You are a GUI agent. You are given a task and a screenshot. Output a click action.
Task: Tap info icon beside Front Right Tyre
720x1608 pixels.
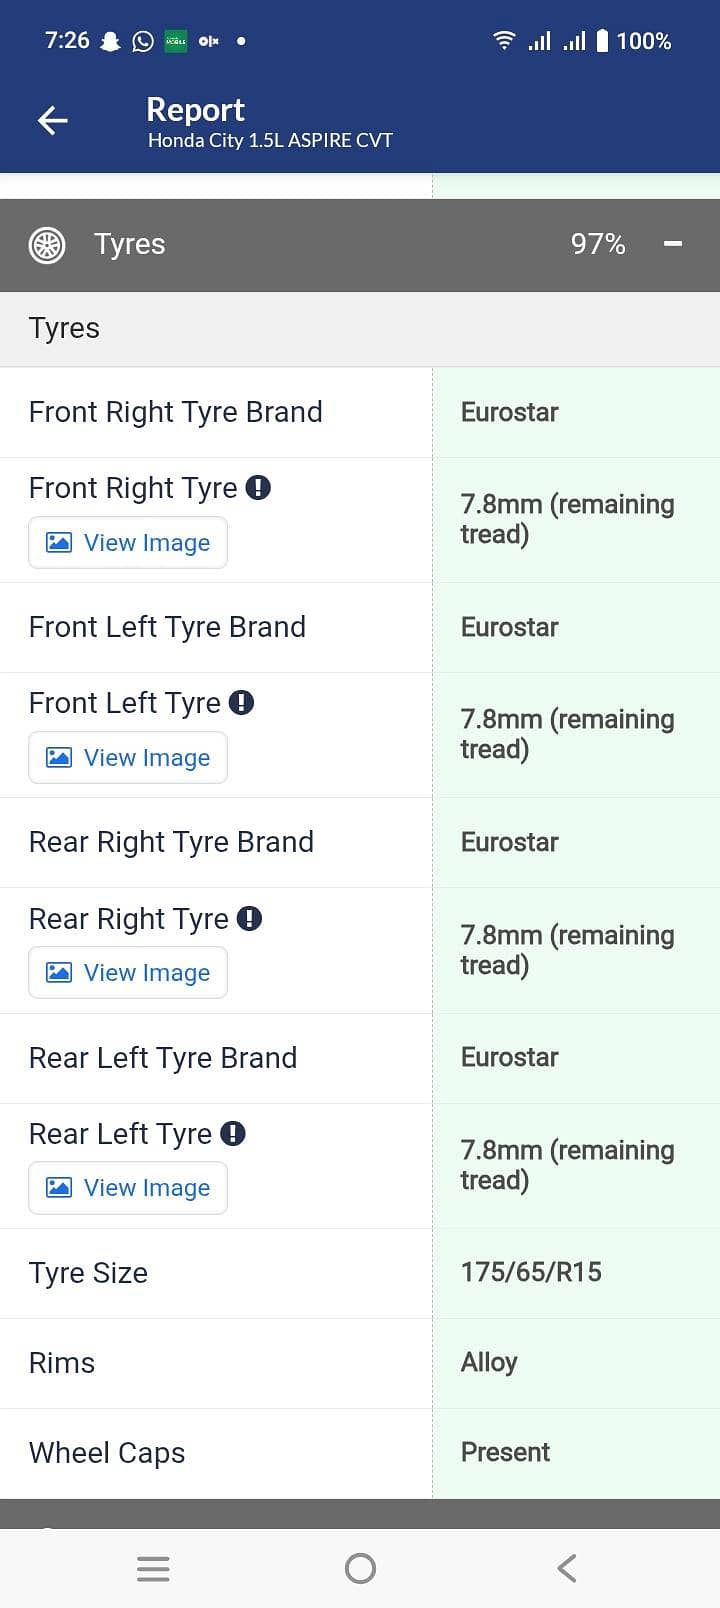[x=258, y=488]
